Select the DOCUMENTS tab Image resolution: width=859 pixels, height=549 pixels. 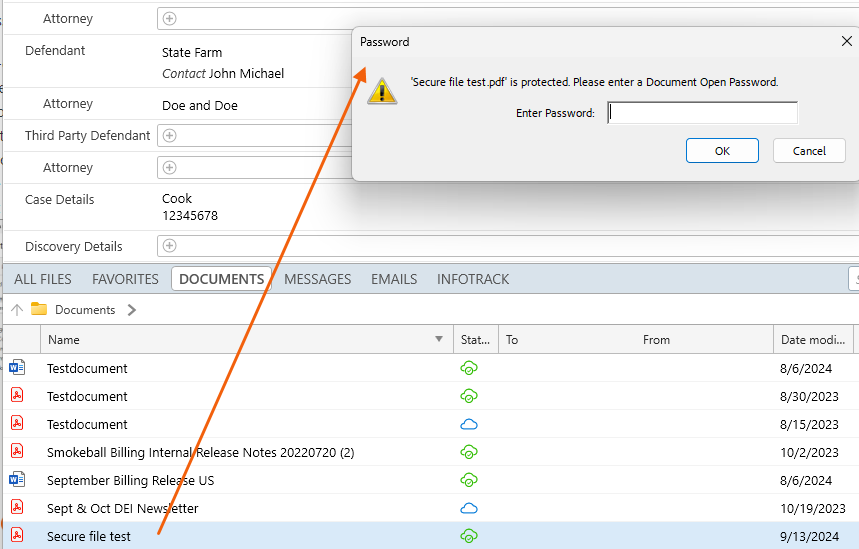point(222,279)
